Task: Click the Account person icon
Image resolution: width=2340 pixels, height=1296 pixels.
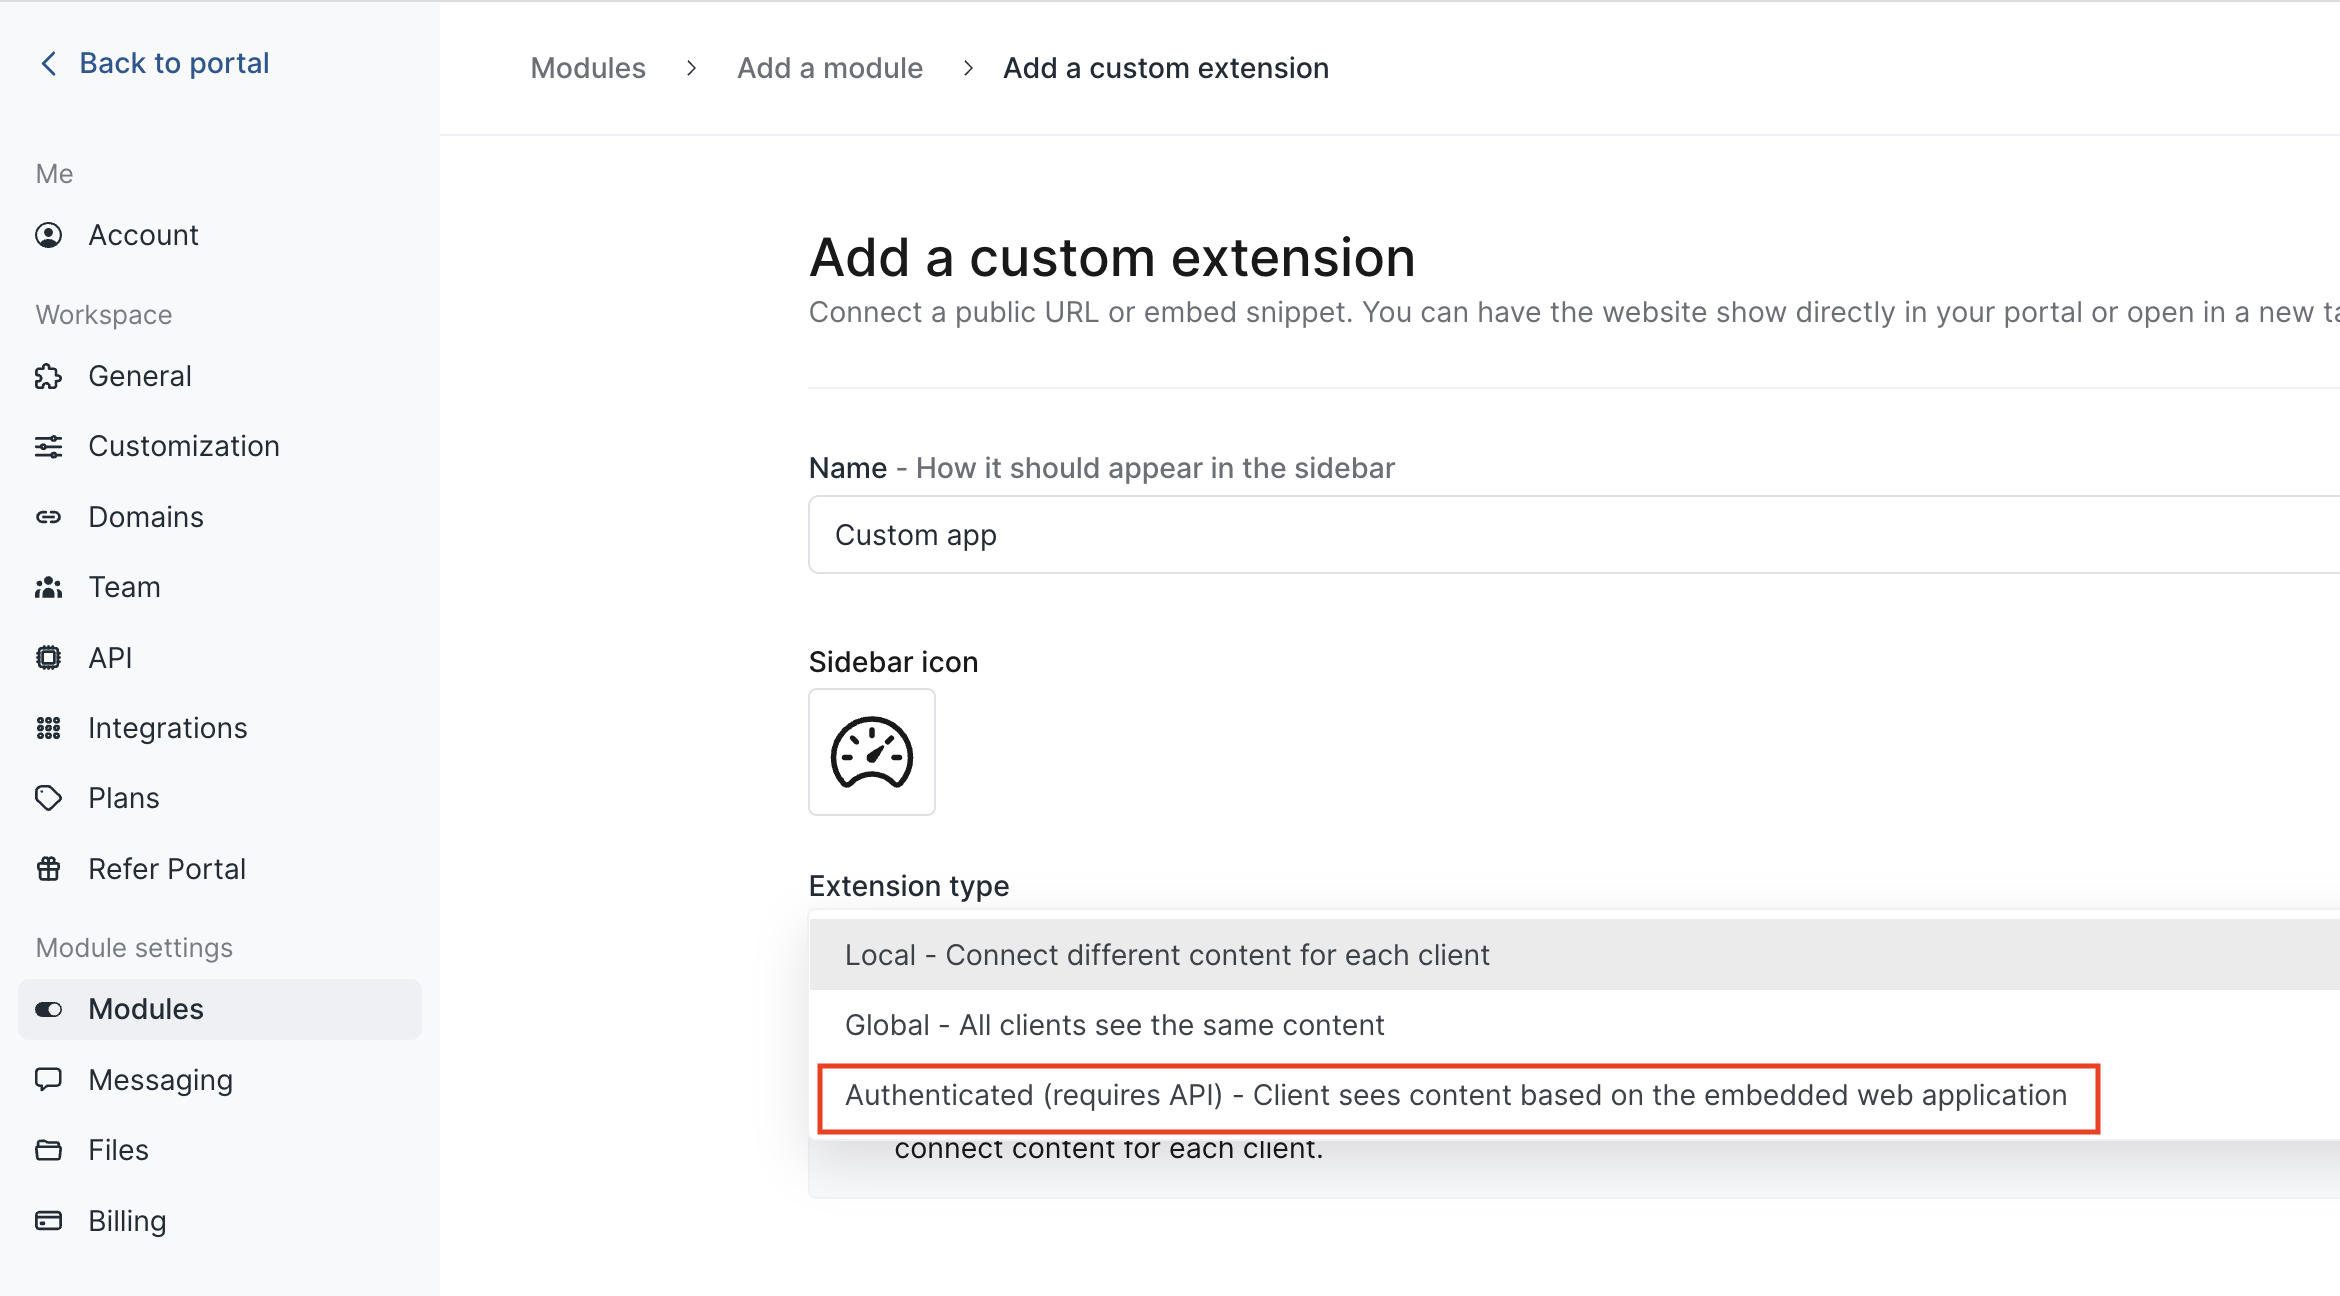Action: 48,235
